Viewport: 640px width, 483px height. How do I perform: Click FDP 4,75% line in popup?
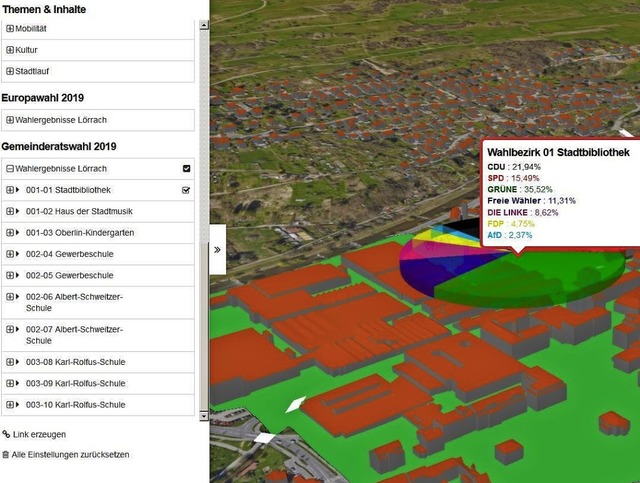(x=511, y=224)
